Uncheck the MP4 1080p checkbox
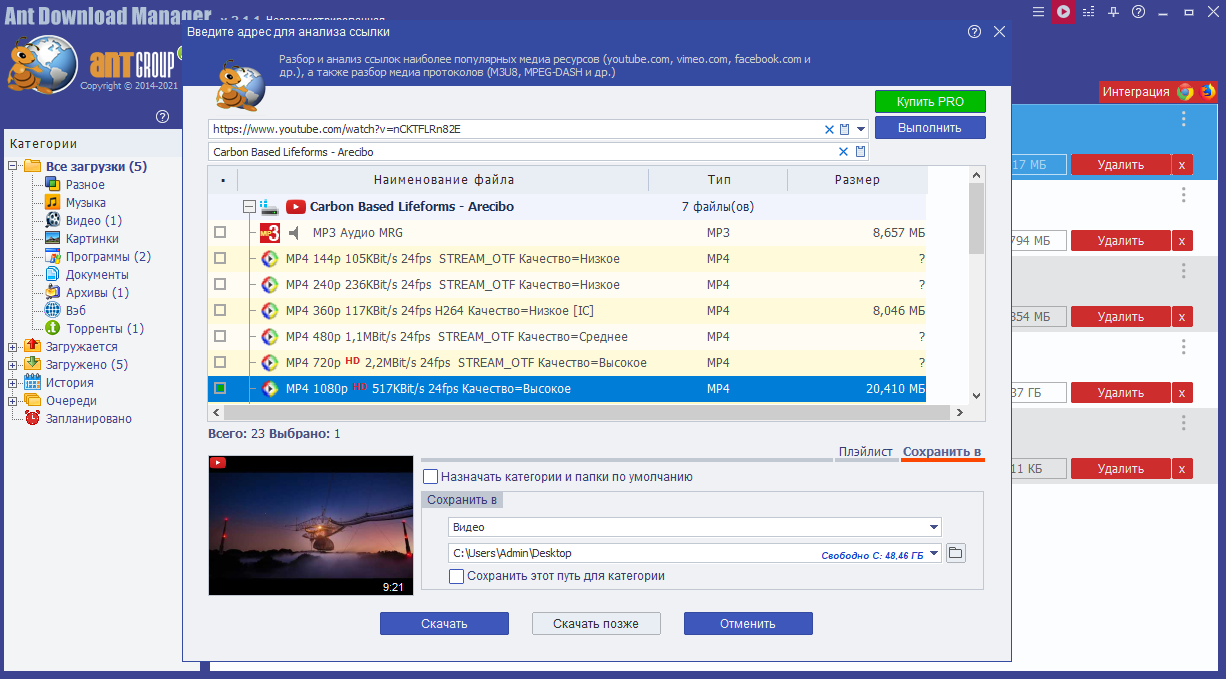Screen dimensions: 1226x679 [x=220, y=388]
